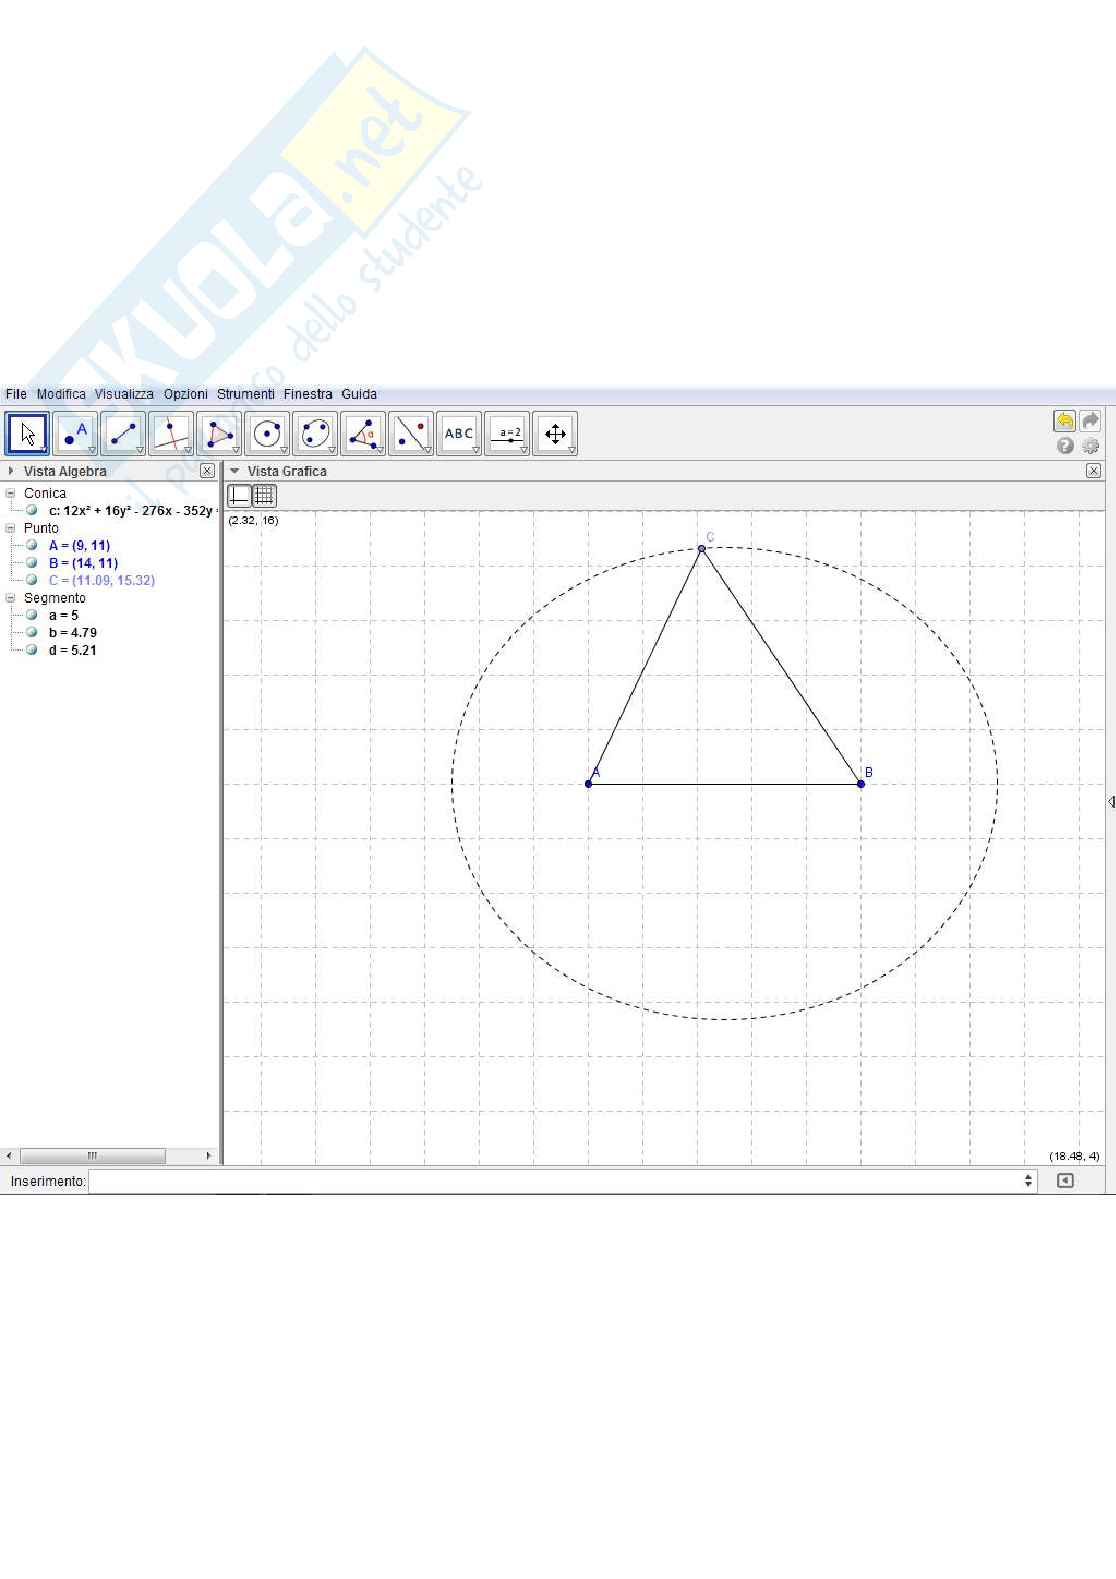Toggle visibility of conic c

32,510
